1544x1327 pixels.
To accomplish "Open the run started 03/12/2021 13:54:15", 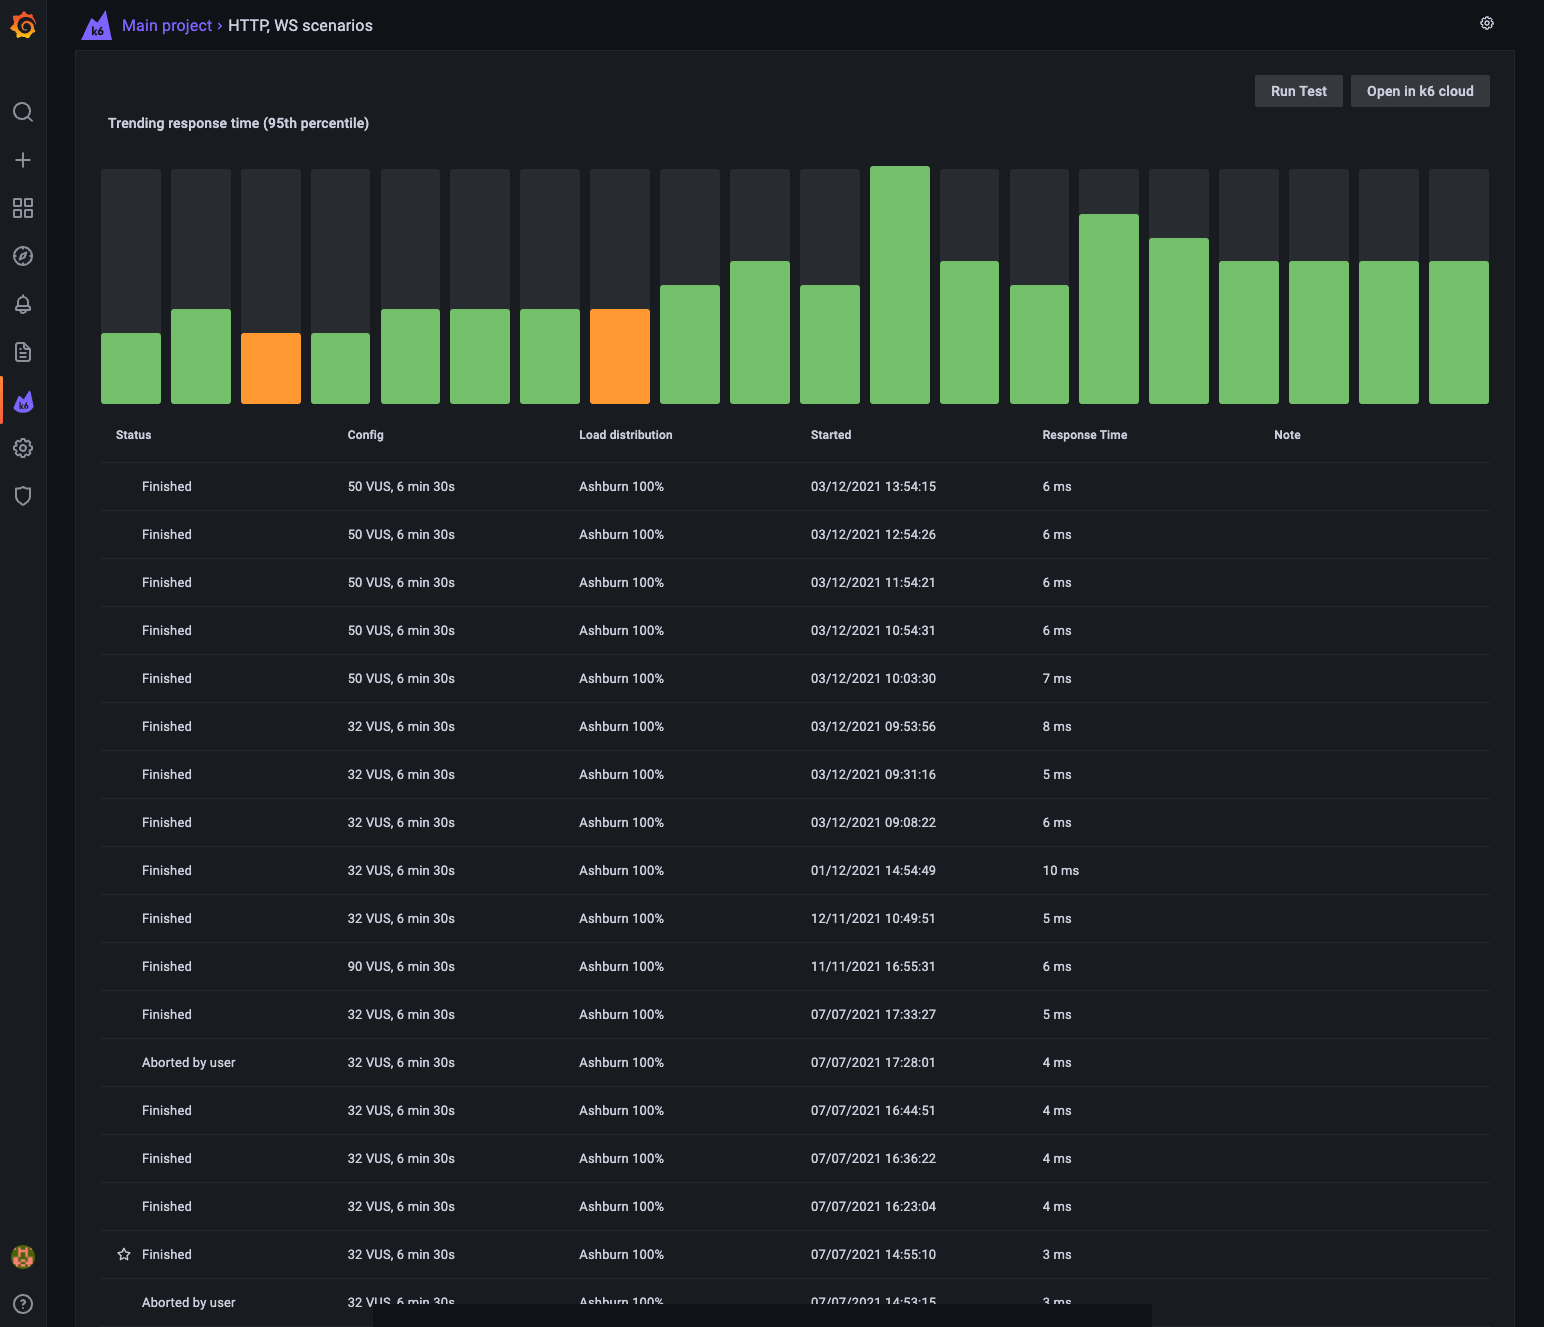I will (795, 487).
